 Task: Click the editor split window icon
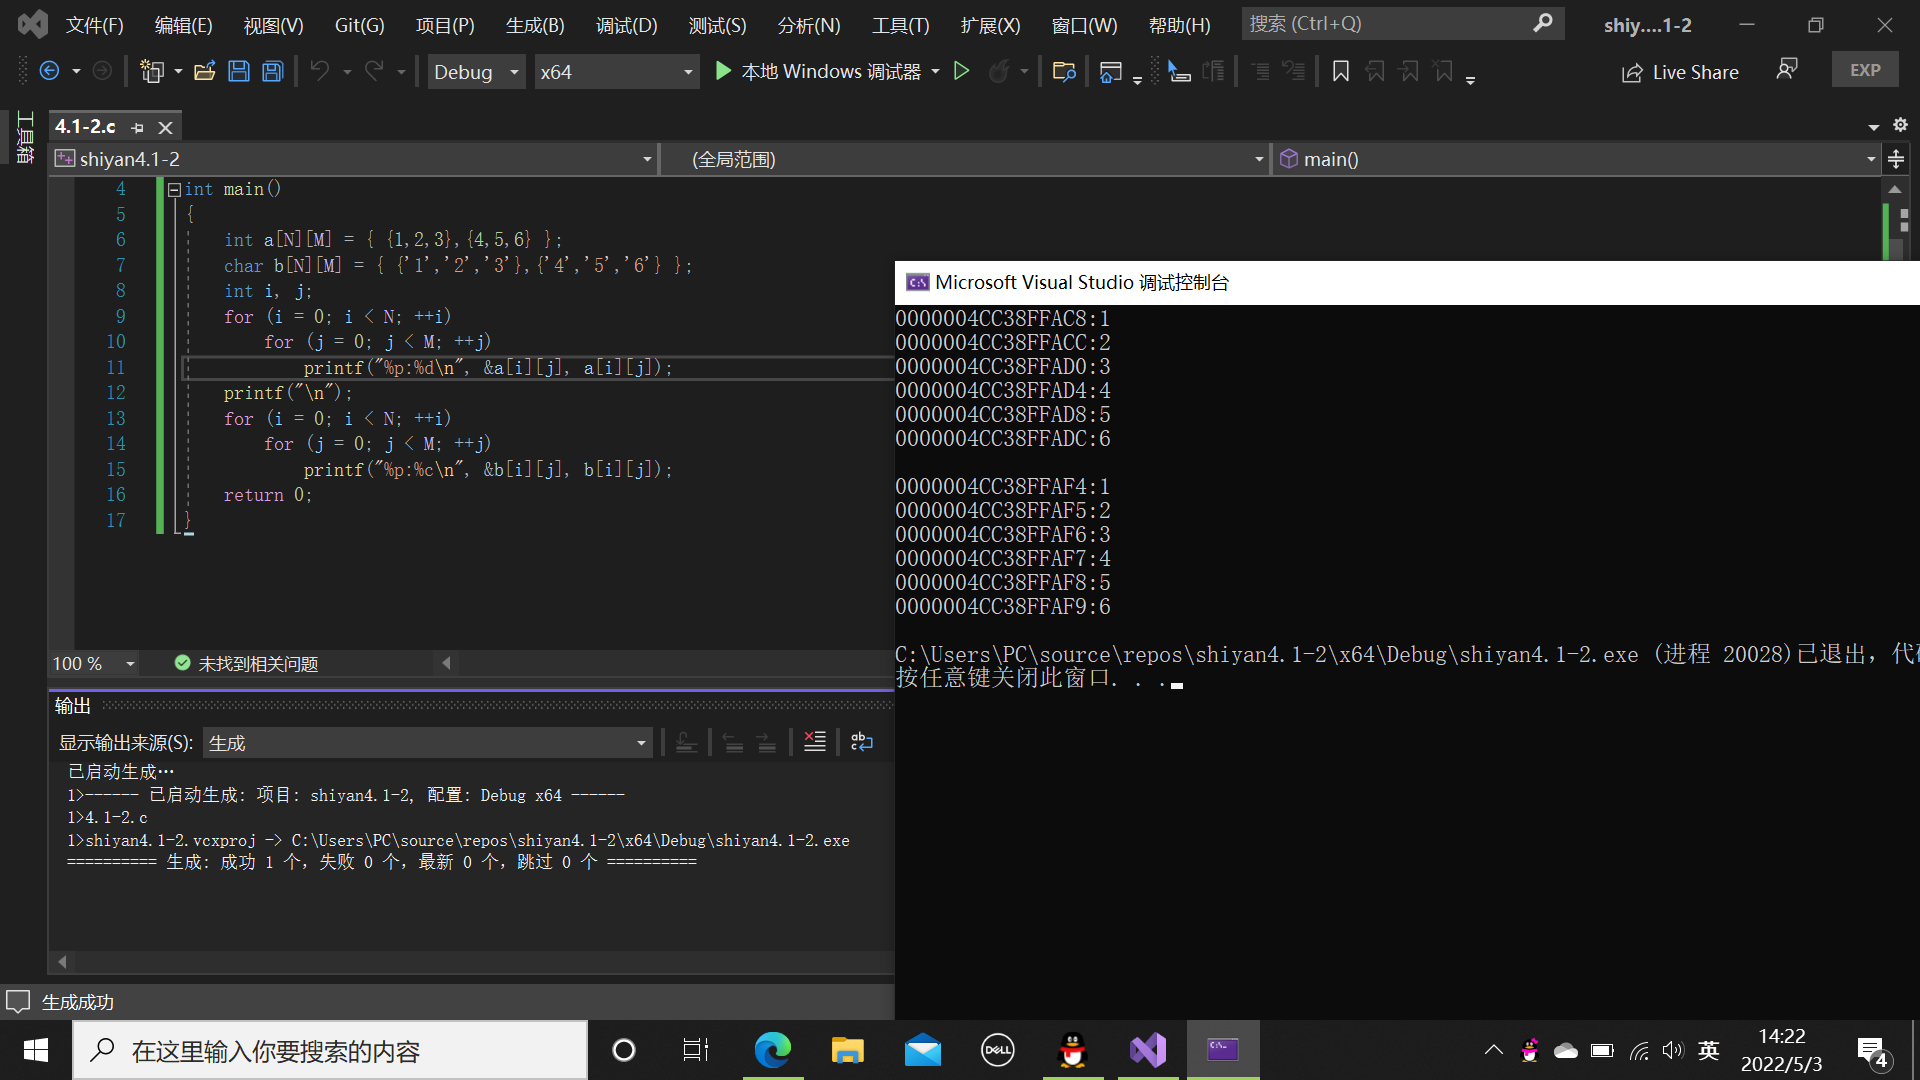click(x=1895, y=159)
